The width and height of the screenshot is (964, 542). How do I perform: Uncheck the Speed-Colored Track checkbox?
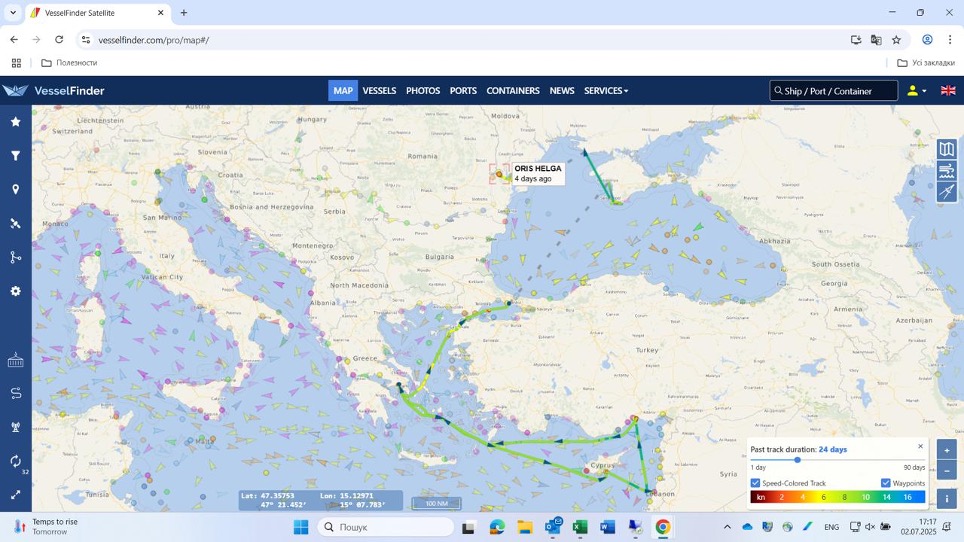coord(756,483)
